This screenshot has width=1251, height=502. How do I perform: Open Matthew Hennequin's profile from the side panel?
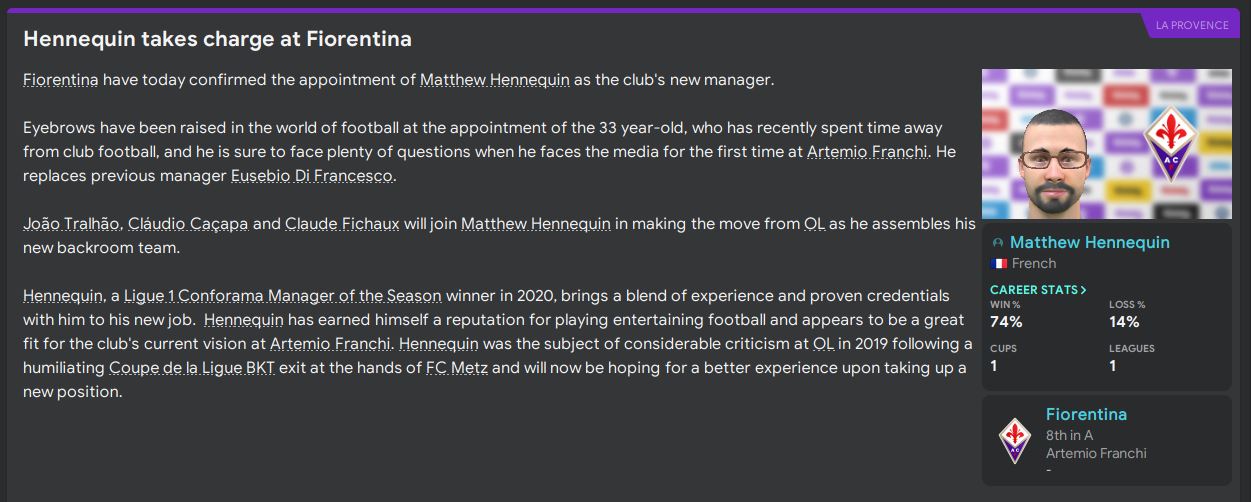[x=1089, y=243]
